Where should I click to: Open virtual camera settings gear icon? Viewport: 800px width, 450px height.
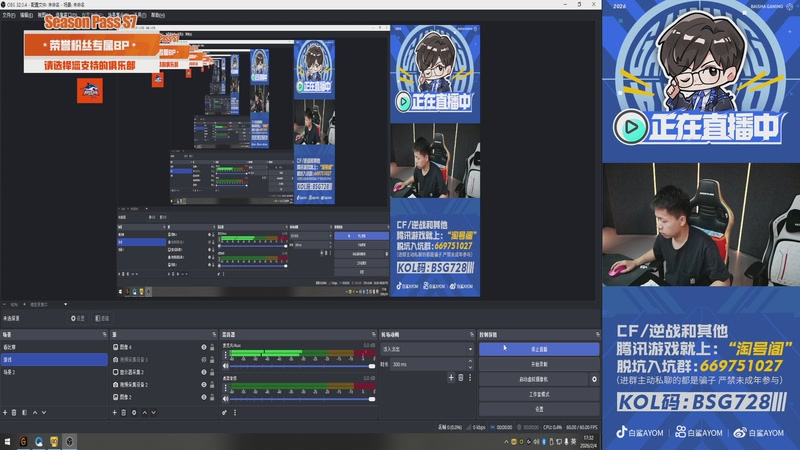[x=594, y=379]
